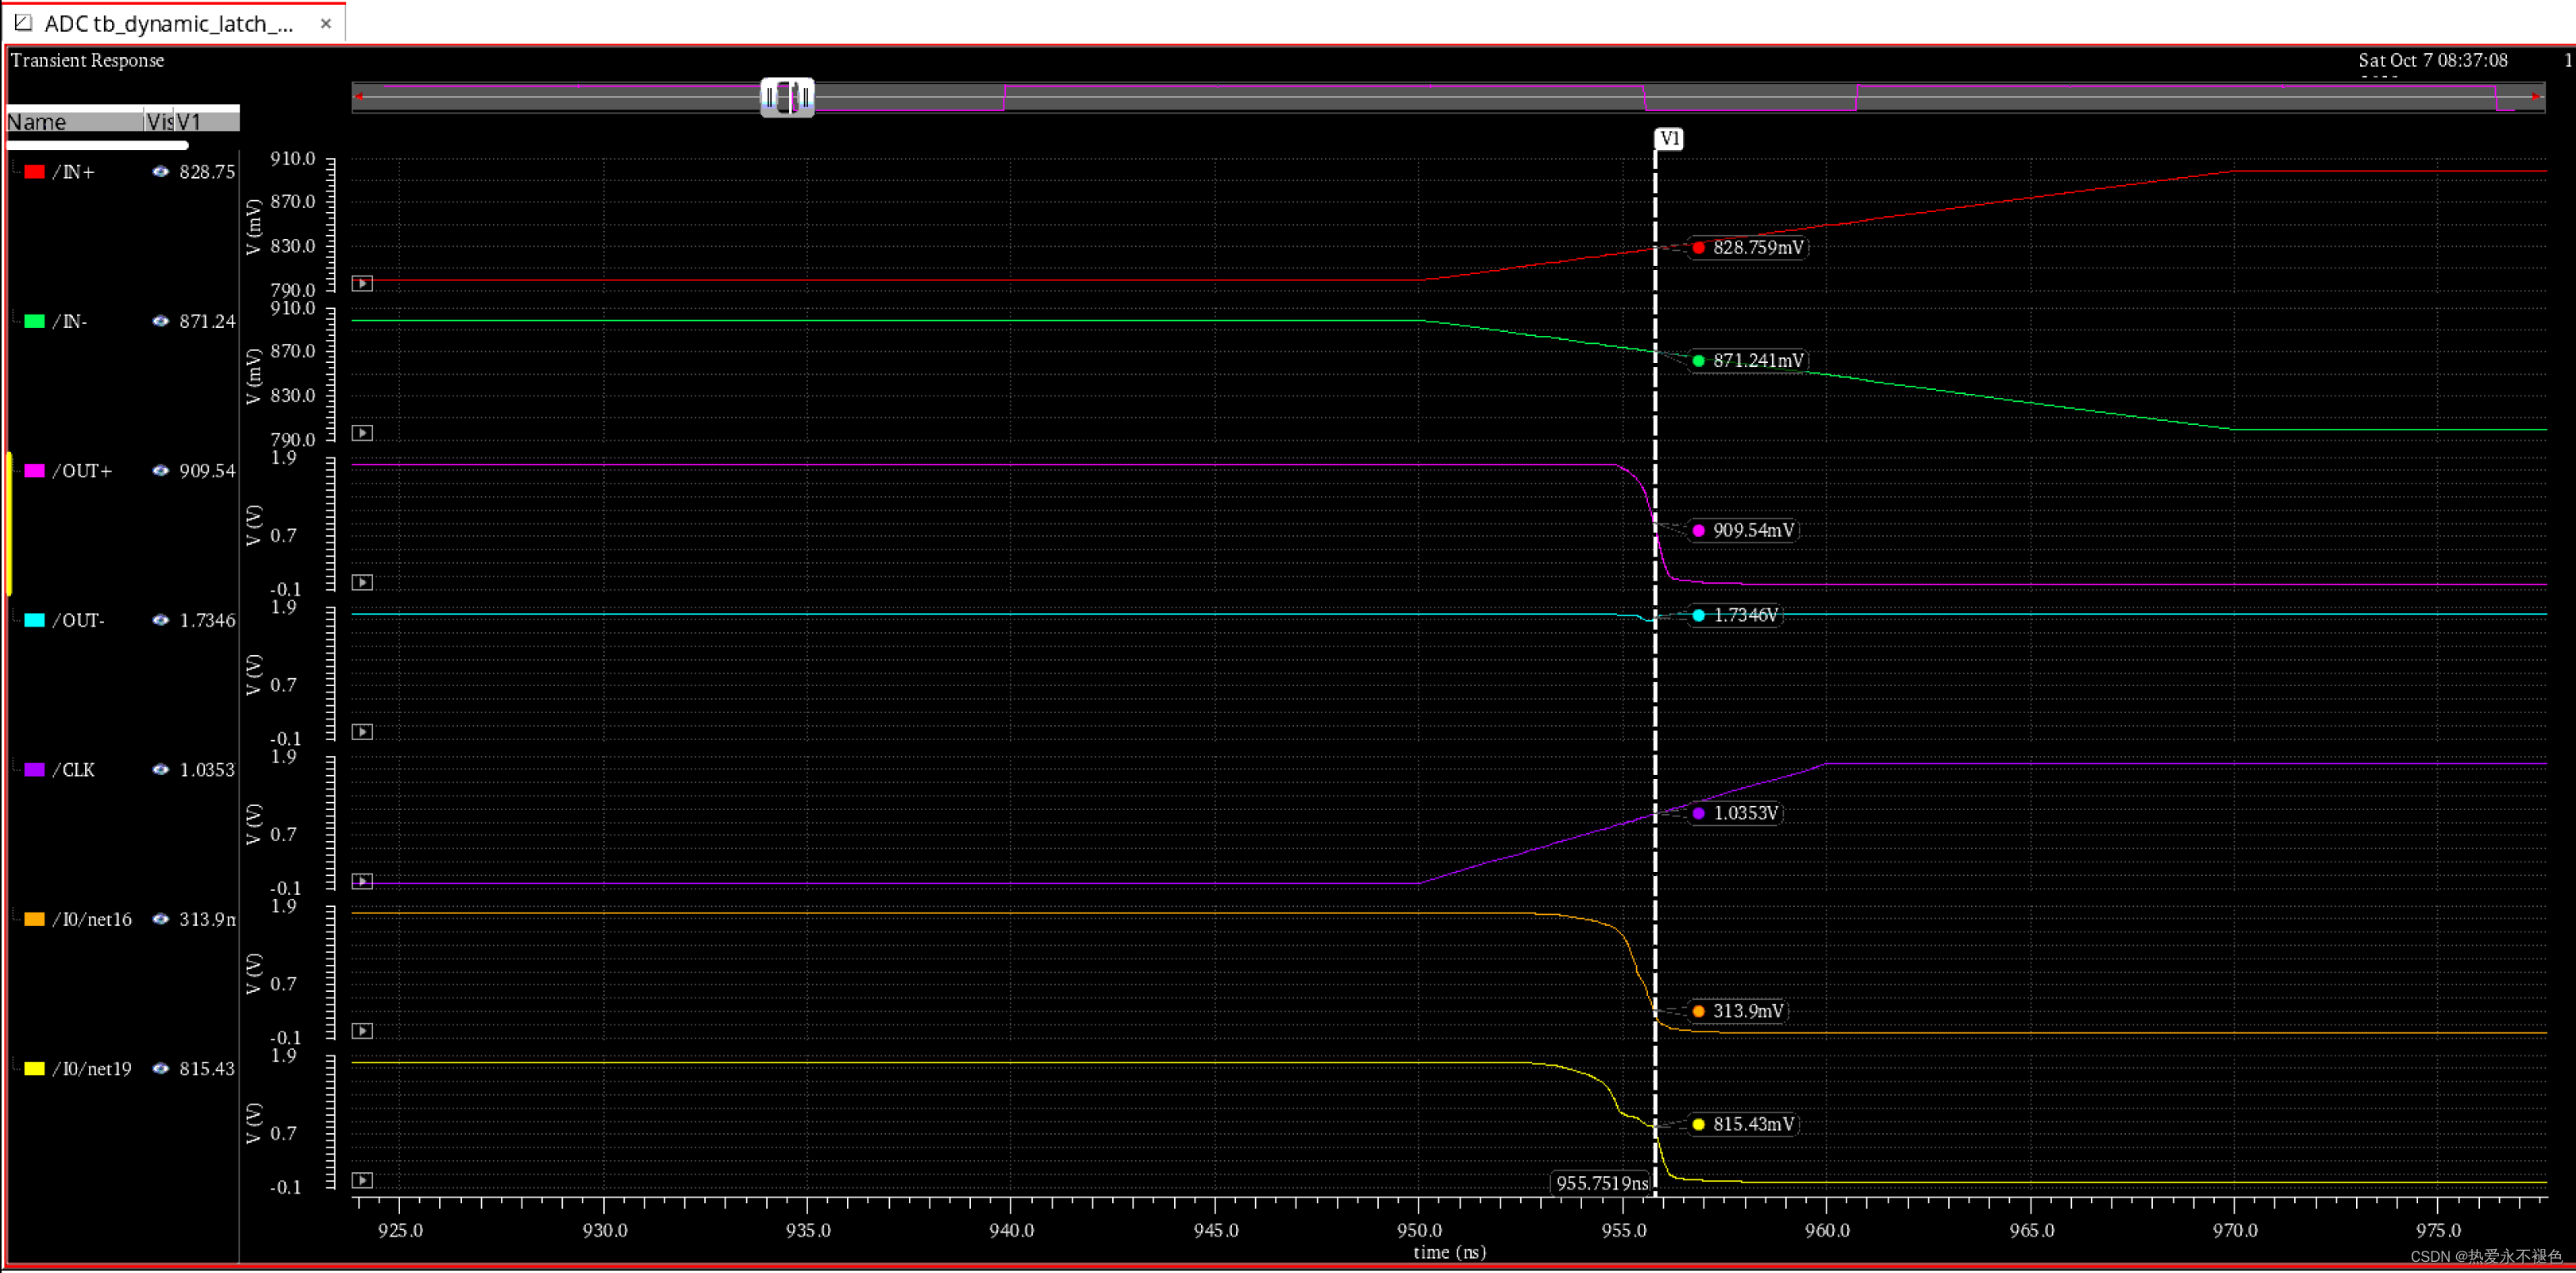Viewport: 2576px width, 1273px height.
Task: Hide the /IN+ trace using its eye icon
Action: coord(160,172)
